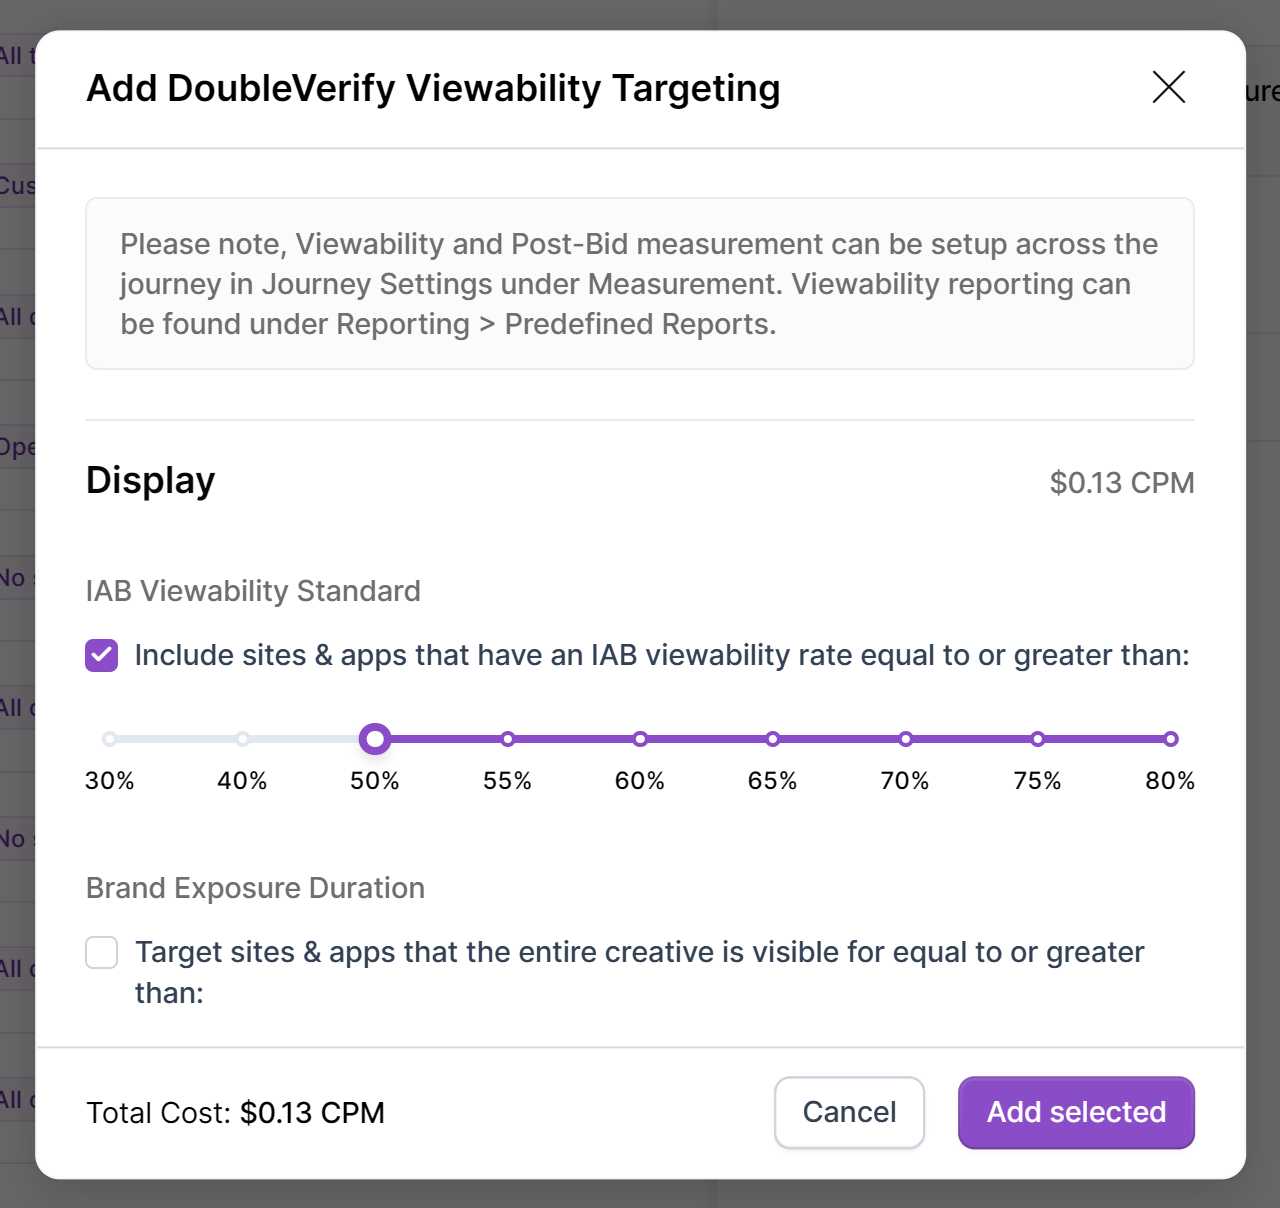Click the $0.13 CPM Display price
Image resolution: width=1280 pixels, height=1208 pixels.
pyautogui.click(x=1121, y=483)
